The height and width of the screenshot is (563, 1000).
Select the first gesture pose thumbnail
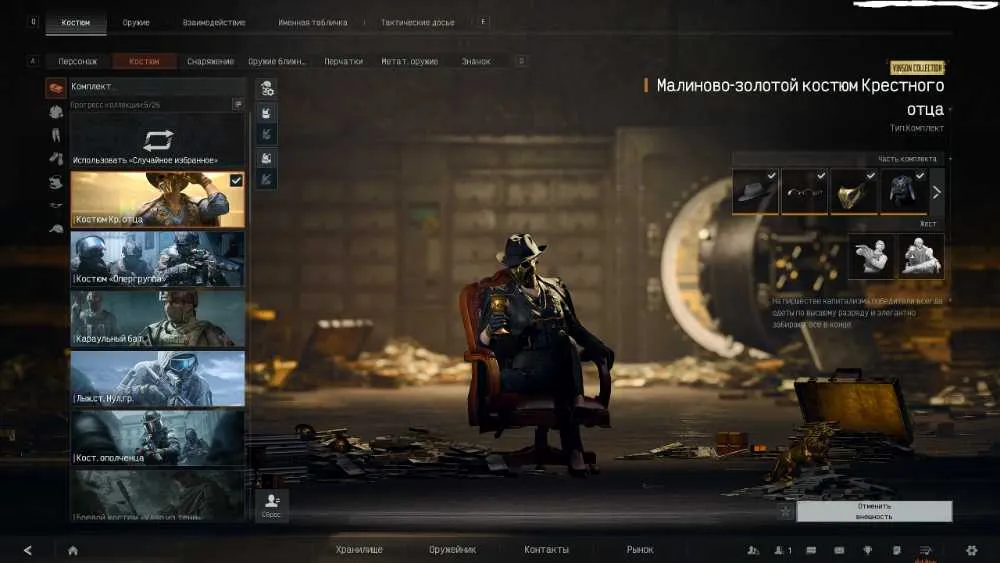tap(871, 256)
